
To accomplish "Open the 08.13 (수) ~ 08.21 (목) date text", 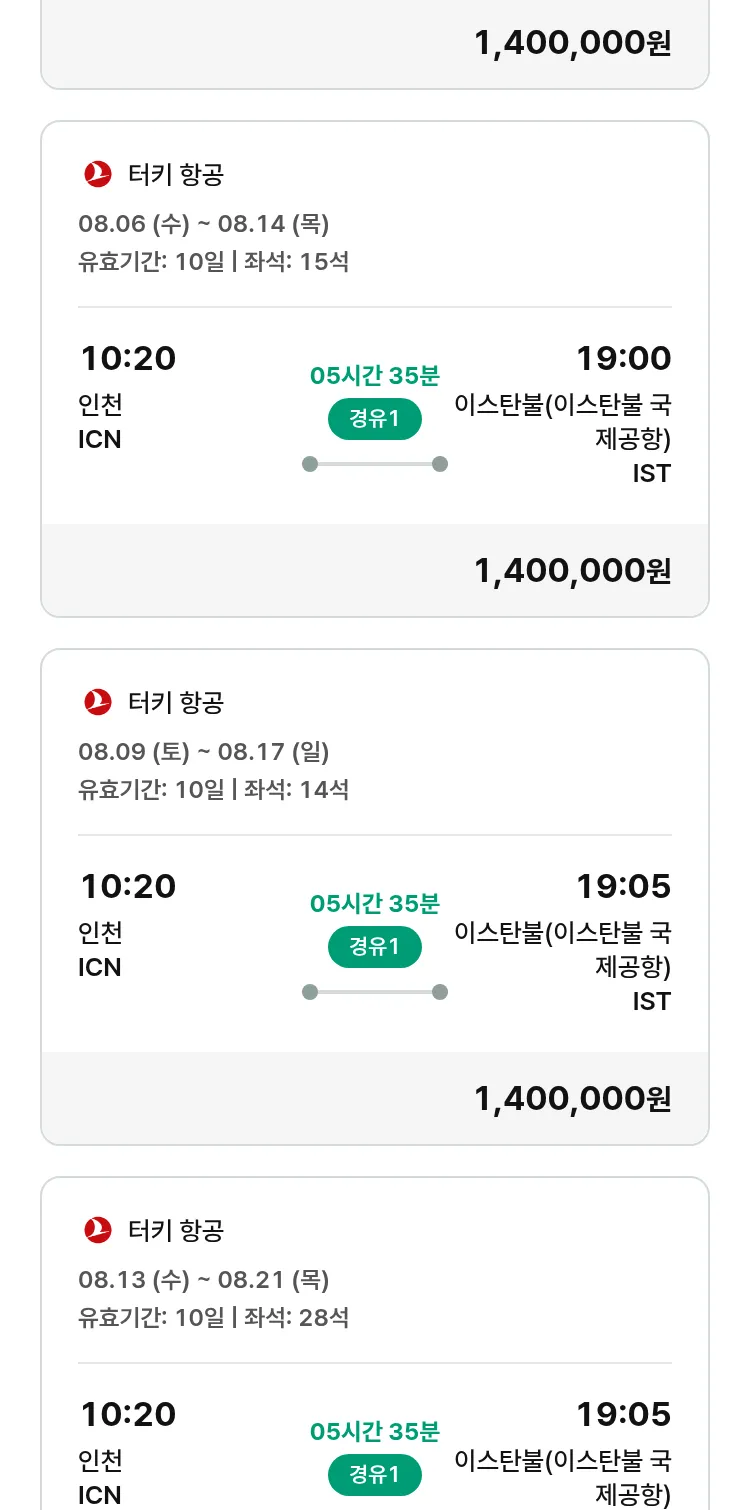I will point(204,1280).
